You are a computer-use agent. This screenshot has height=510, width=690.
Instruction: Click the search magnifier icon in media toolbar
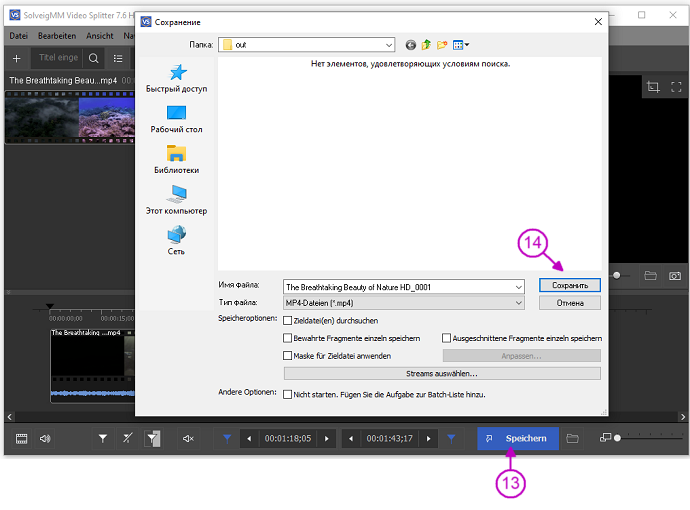coord(94,59)
